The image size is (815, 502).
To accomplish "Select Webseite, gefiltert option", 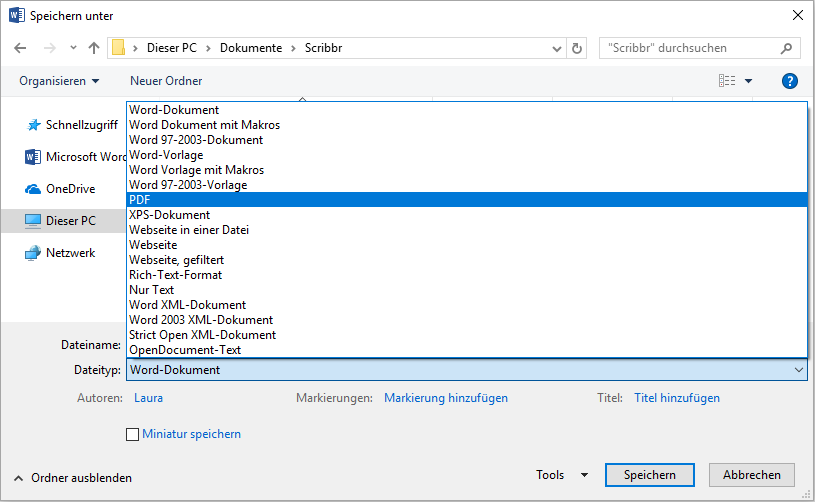I will pos(467,260).
